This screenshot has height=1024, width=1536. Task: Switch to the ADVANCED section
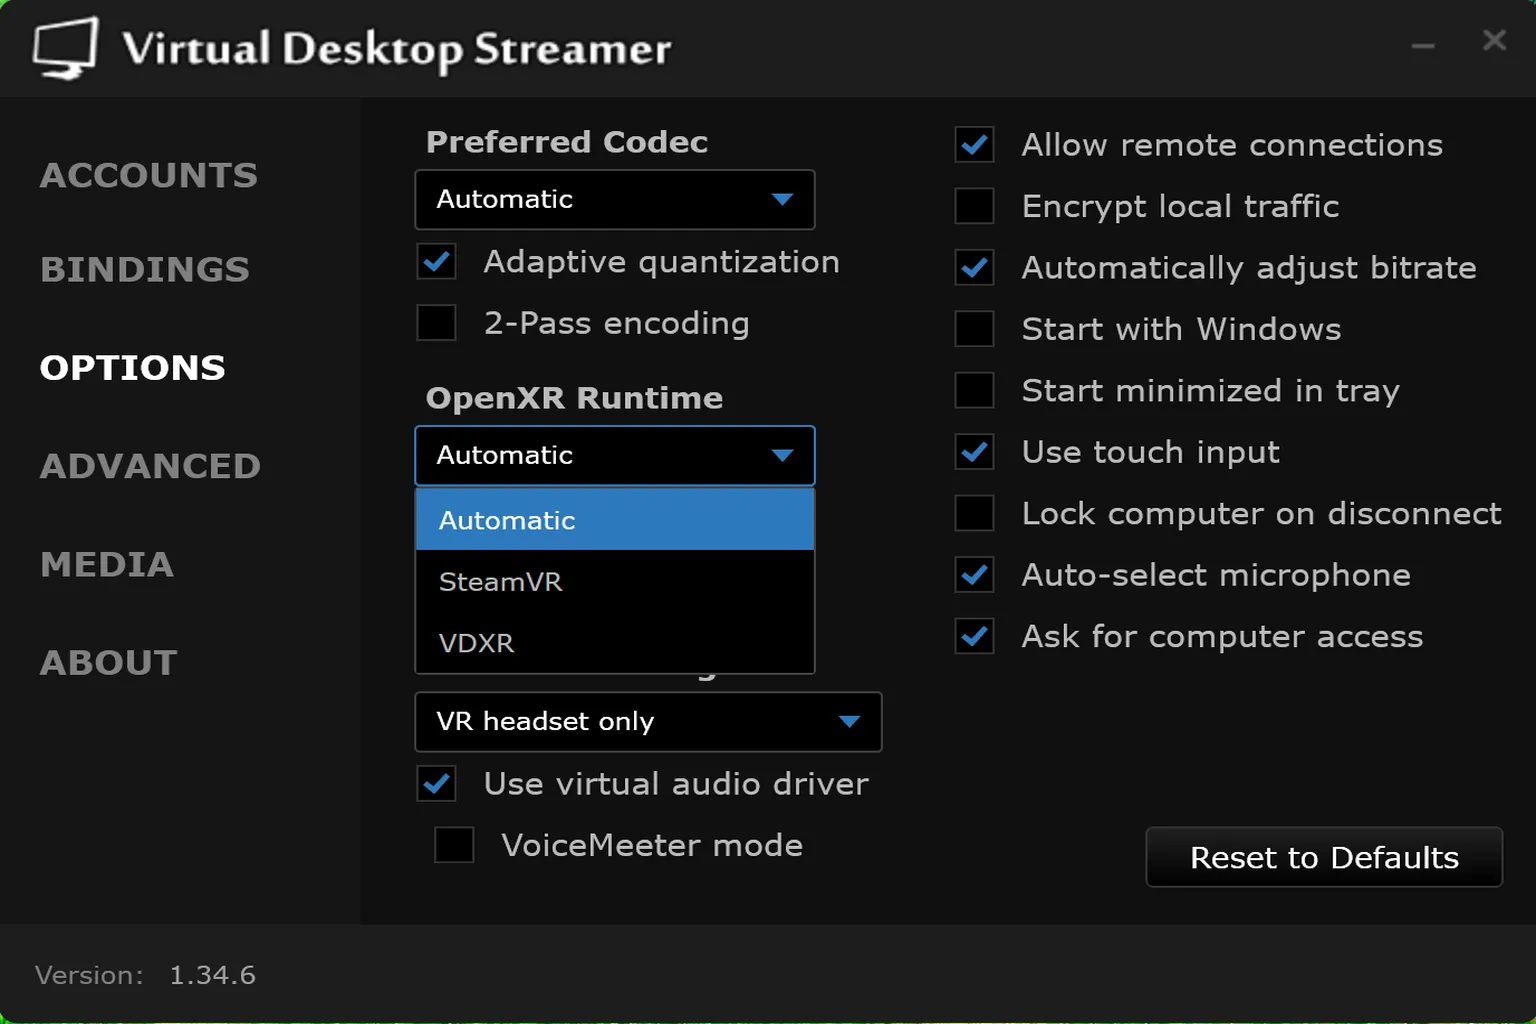(150, 465)
